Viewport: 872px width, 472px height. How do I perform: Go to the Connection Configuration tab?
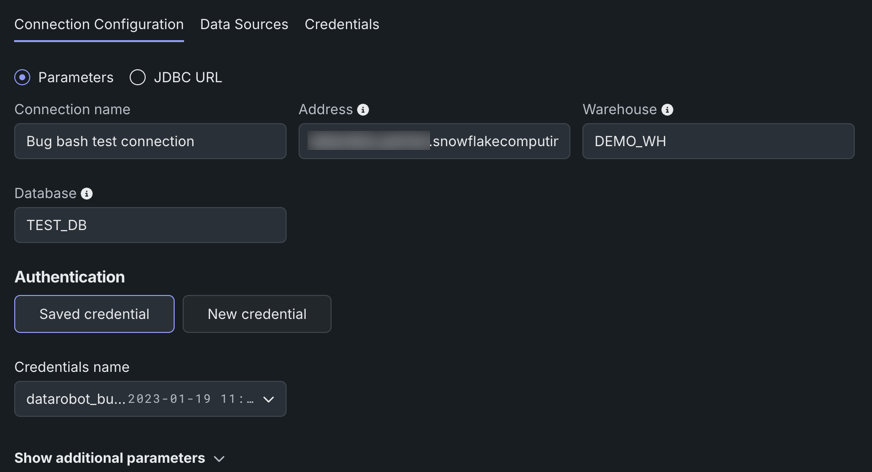point(99,24)
